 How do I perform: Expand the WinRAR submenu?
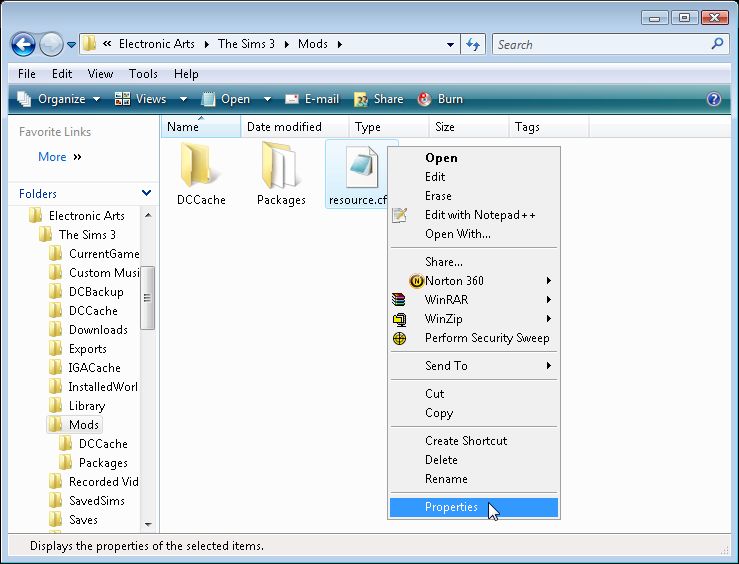[474, 300]
